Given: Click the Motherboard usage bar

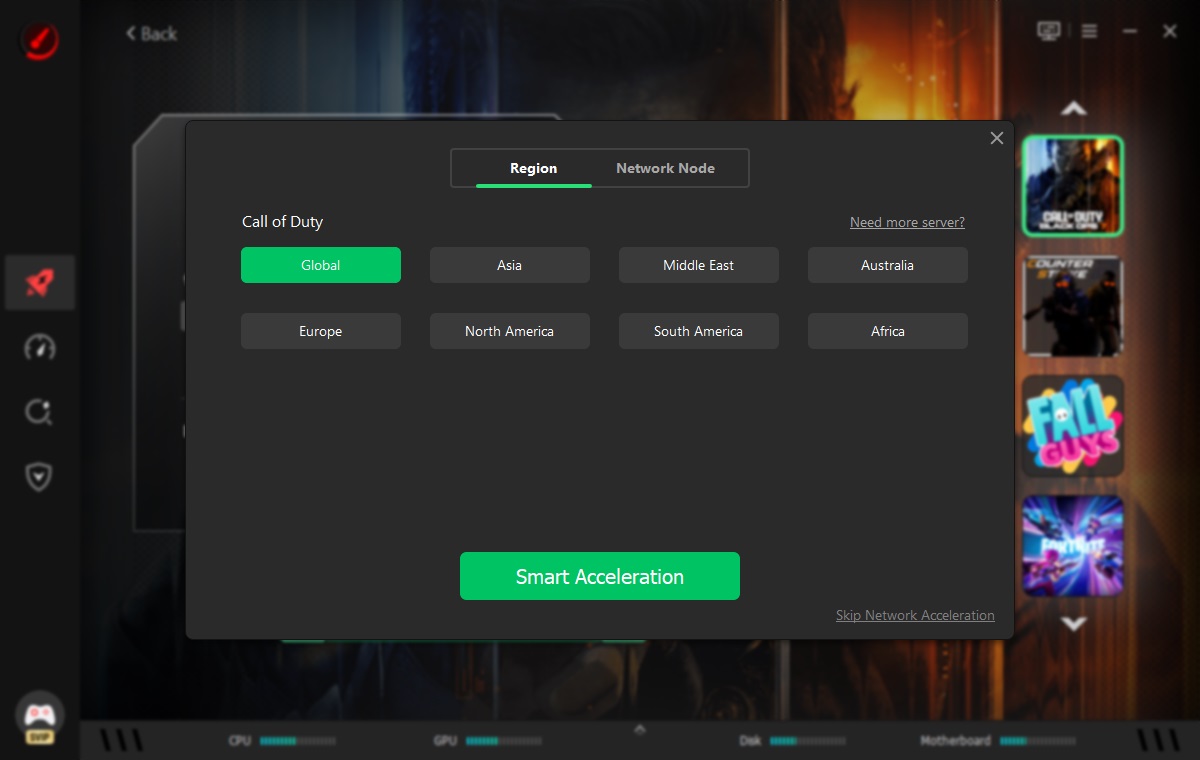Looking at the screenshot, I should click(1038, 741).
